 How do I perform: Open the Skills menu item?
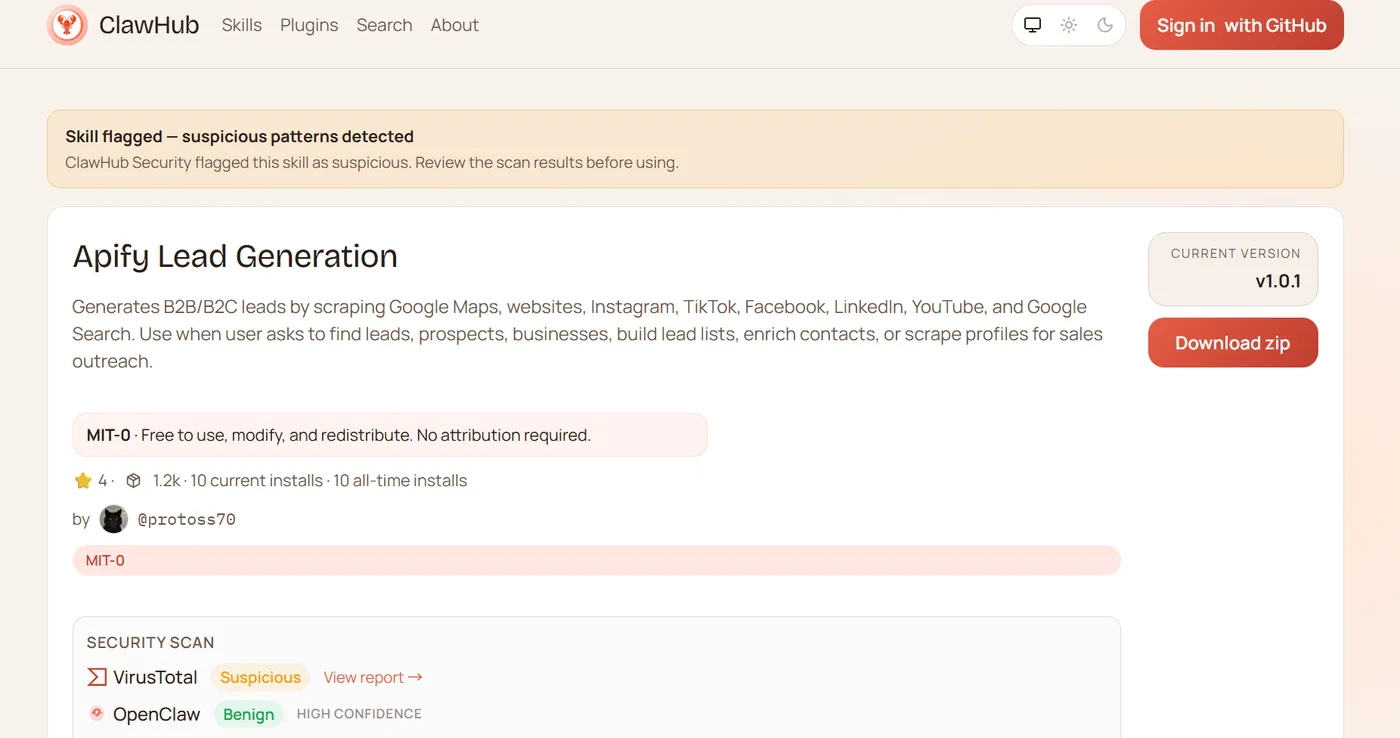[242, 25]
